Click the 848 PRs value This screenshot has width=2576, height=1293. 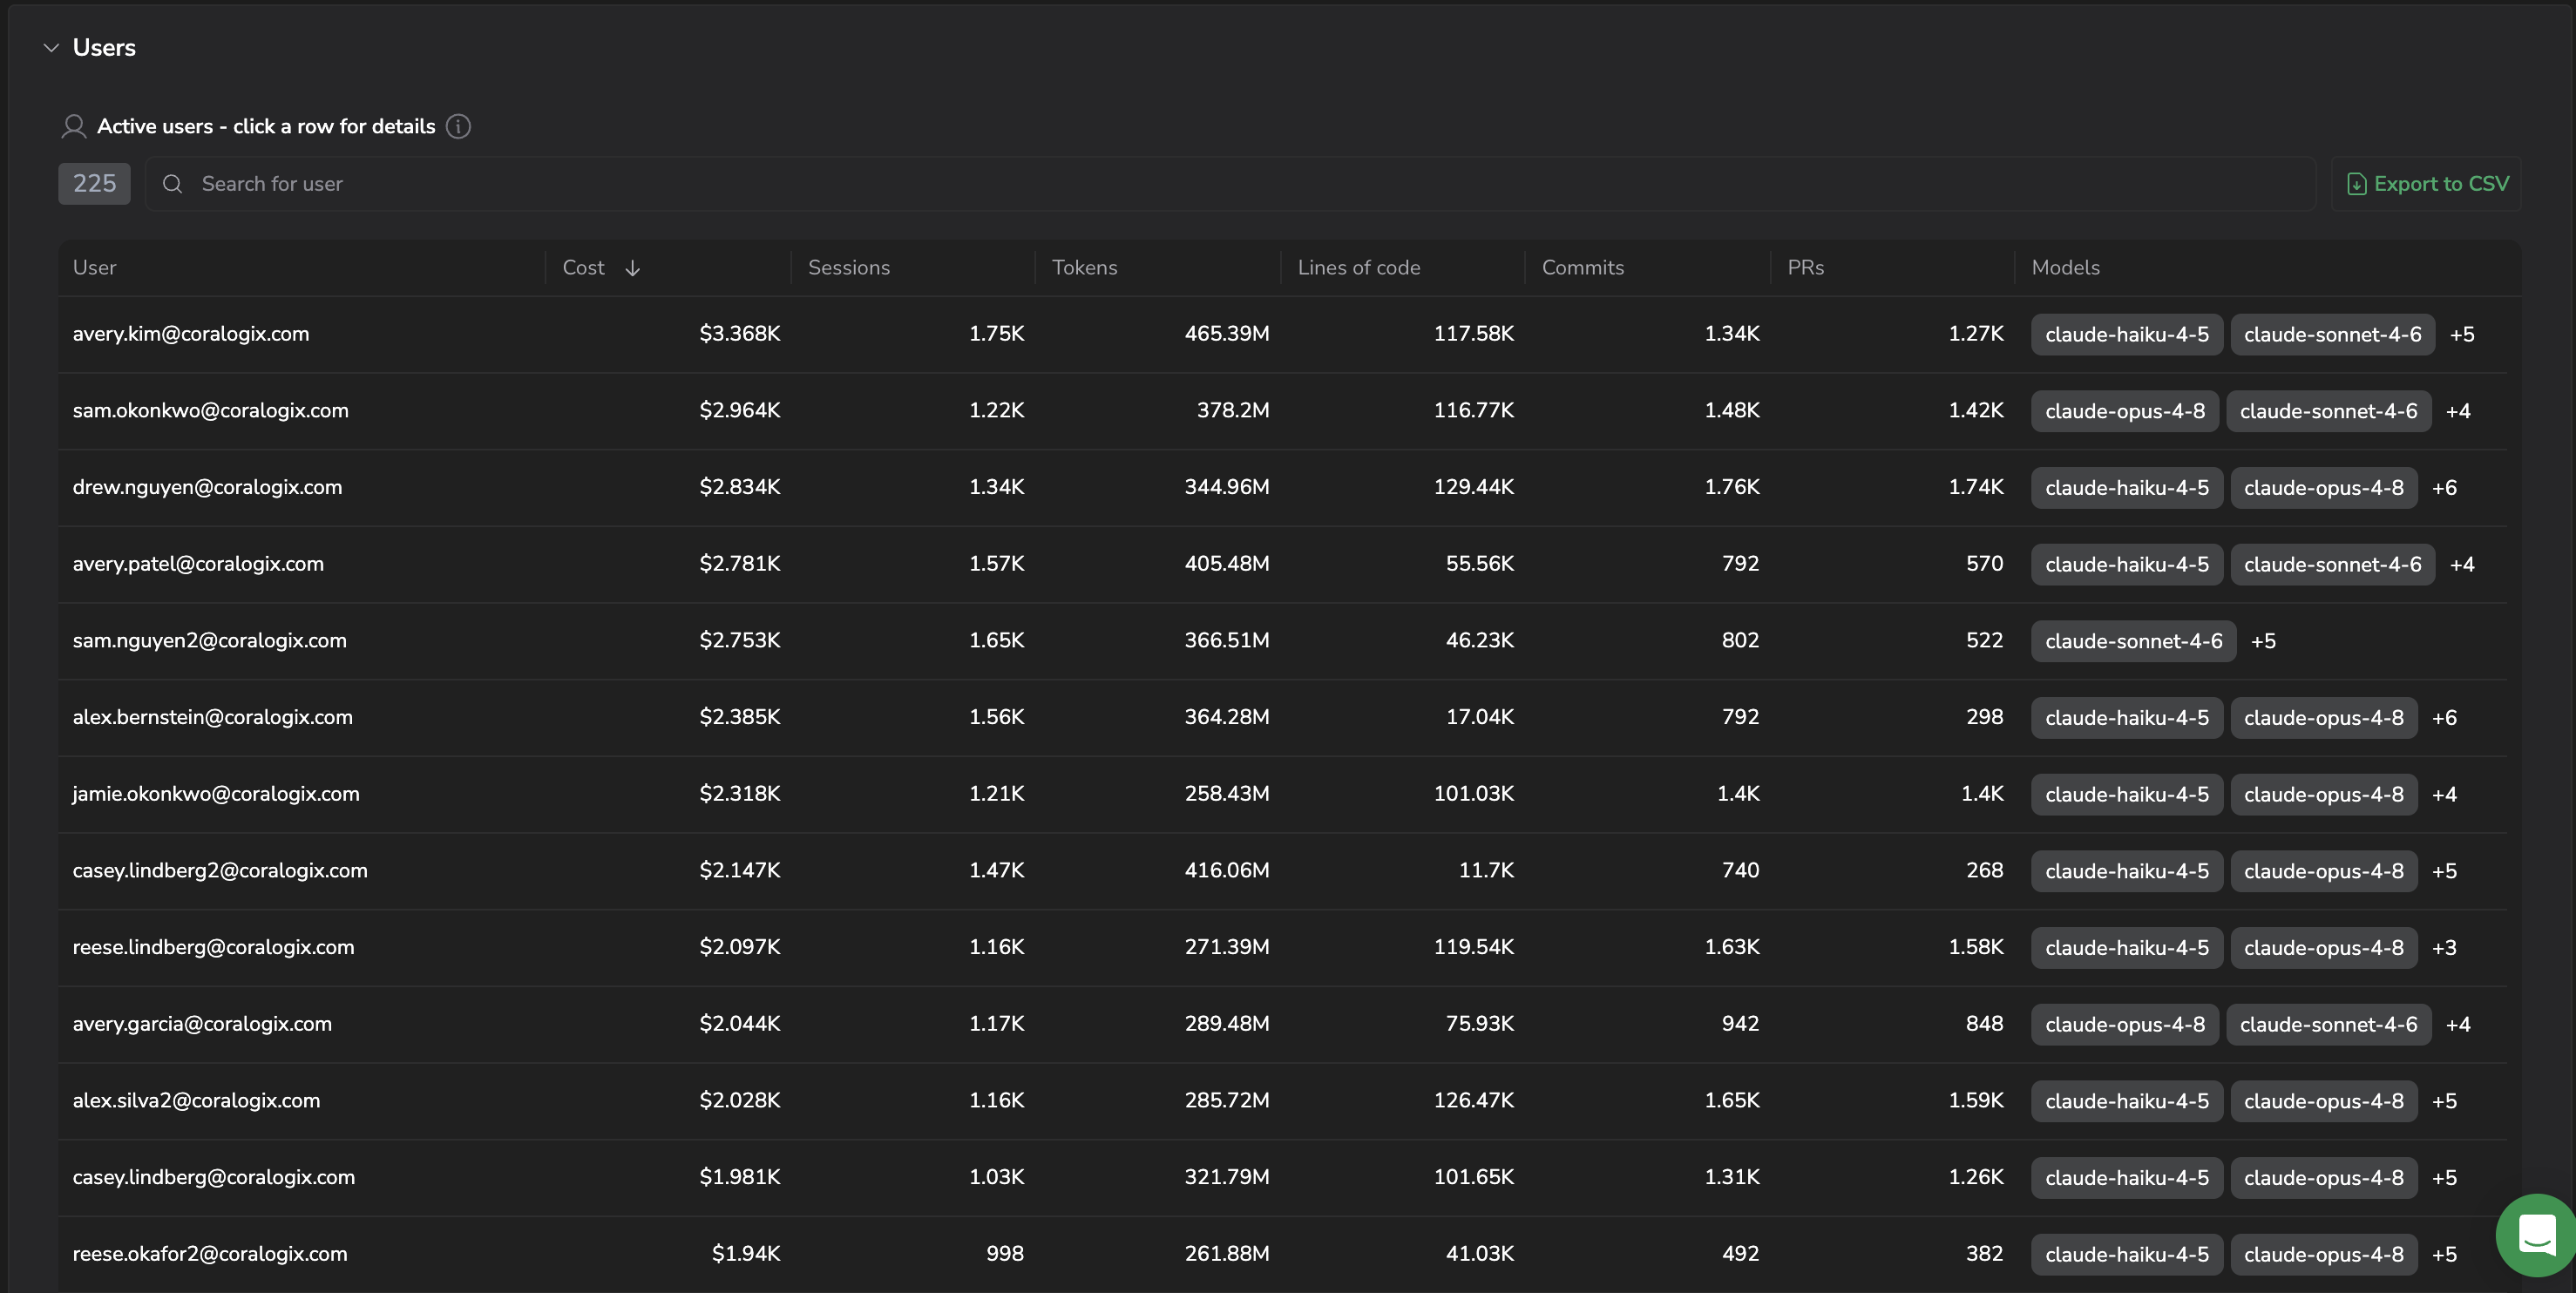(1985, 1024)
